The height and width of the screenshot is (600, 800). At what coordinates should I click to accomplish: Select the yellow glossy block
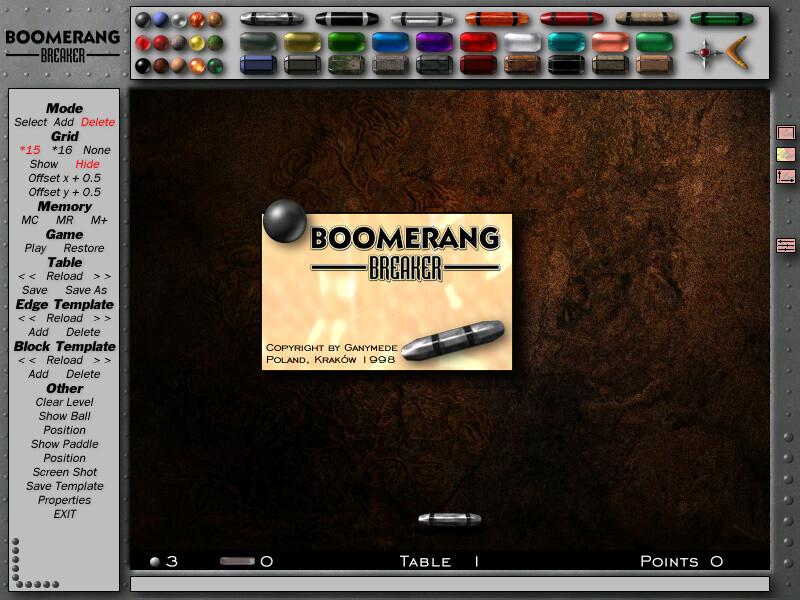(303, 42)
